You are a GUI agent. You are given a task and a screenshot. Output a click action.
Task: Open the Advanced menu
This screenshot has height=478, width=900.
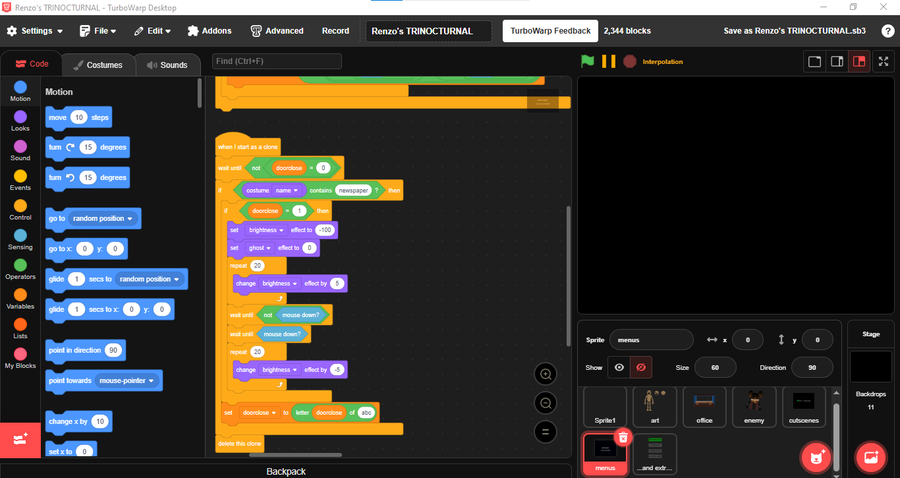tap(277, 31)
